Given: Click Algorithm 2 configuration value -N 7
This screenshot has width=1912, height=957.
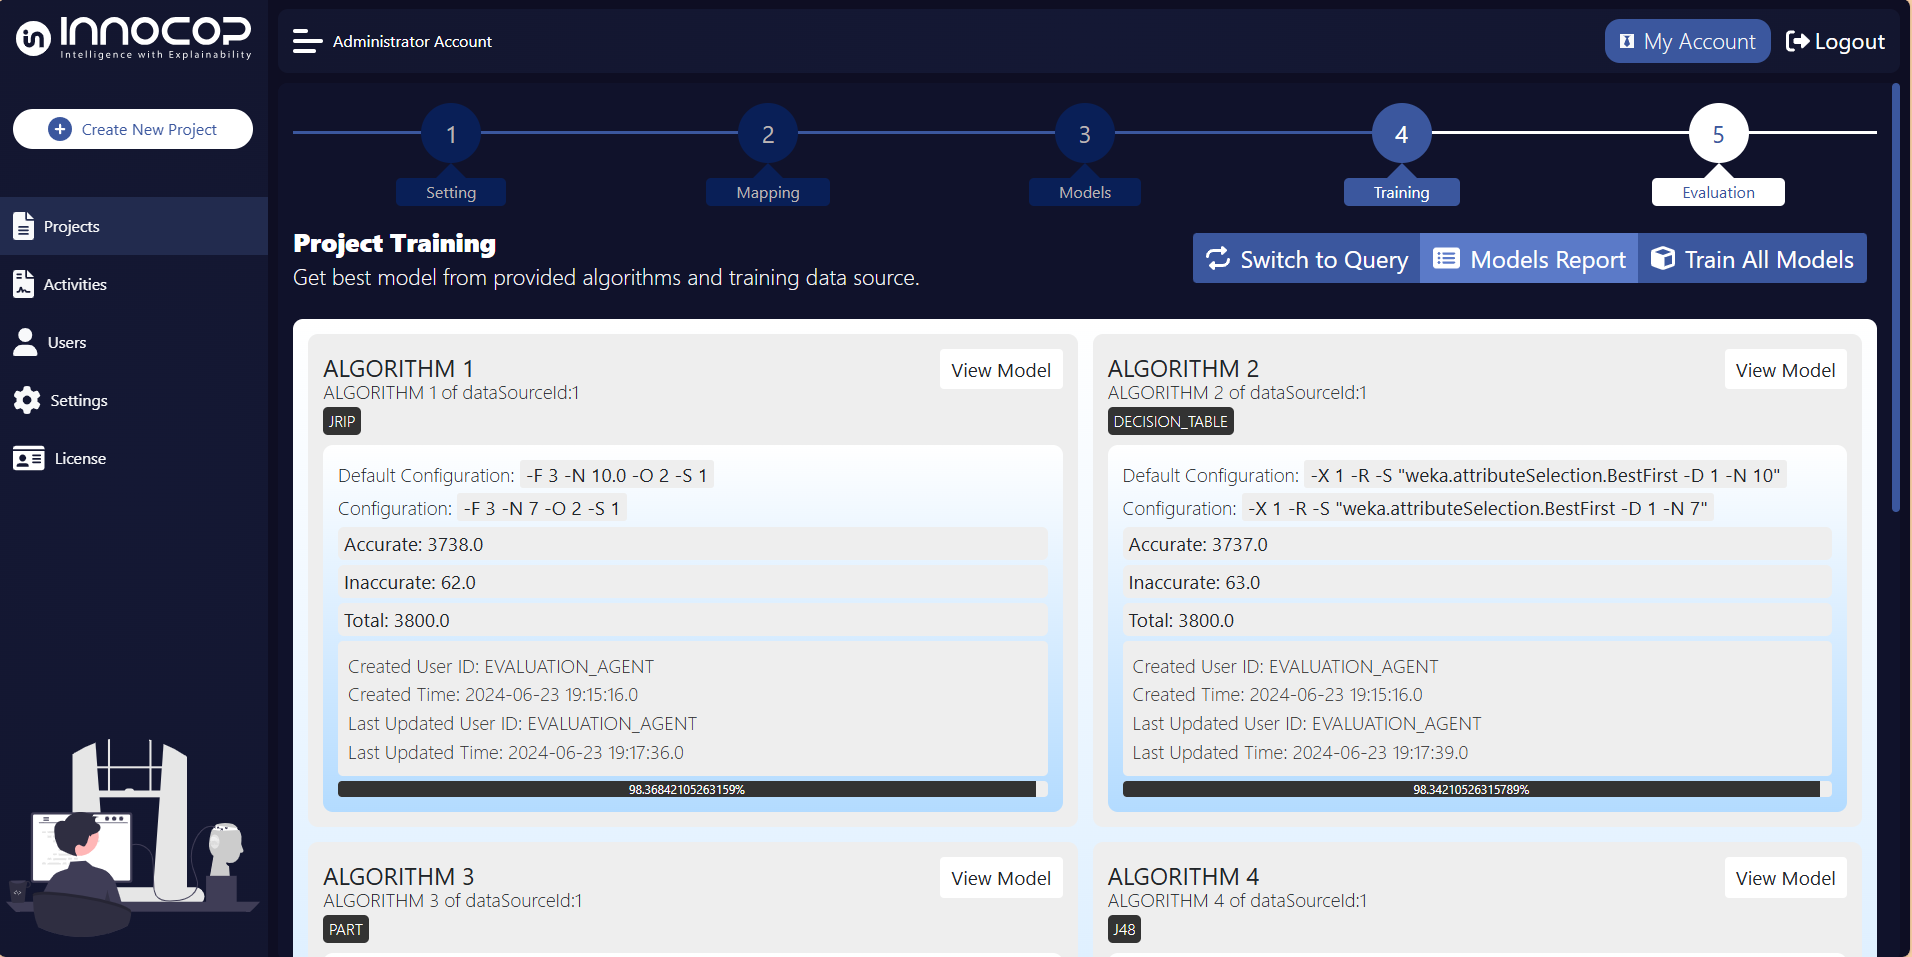Looking at the screenshot, I should pyautogui.click(x=1477, y=508).
